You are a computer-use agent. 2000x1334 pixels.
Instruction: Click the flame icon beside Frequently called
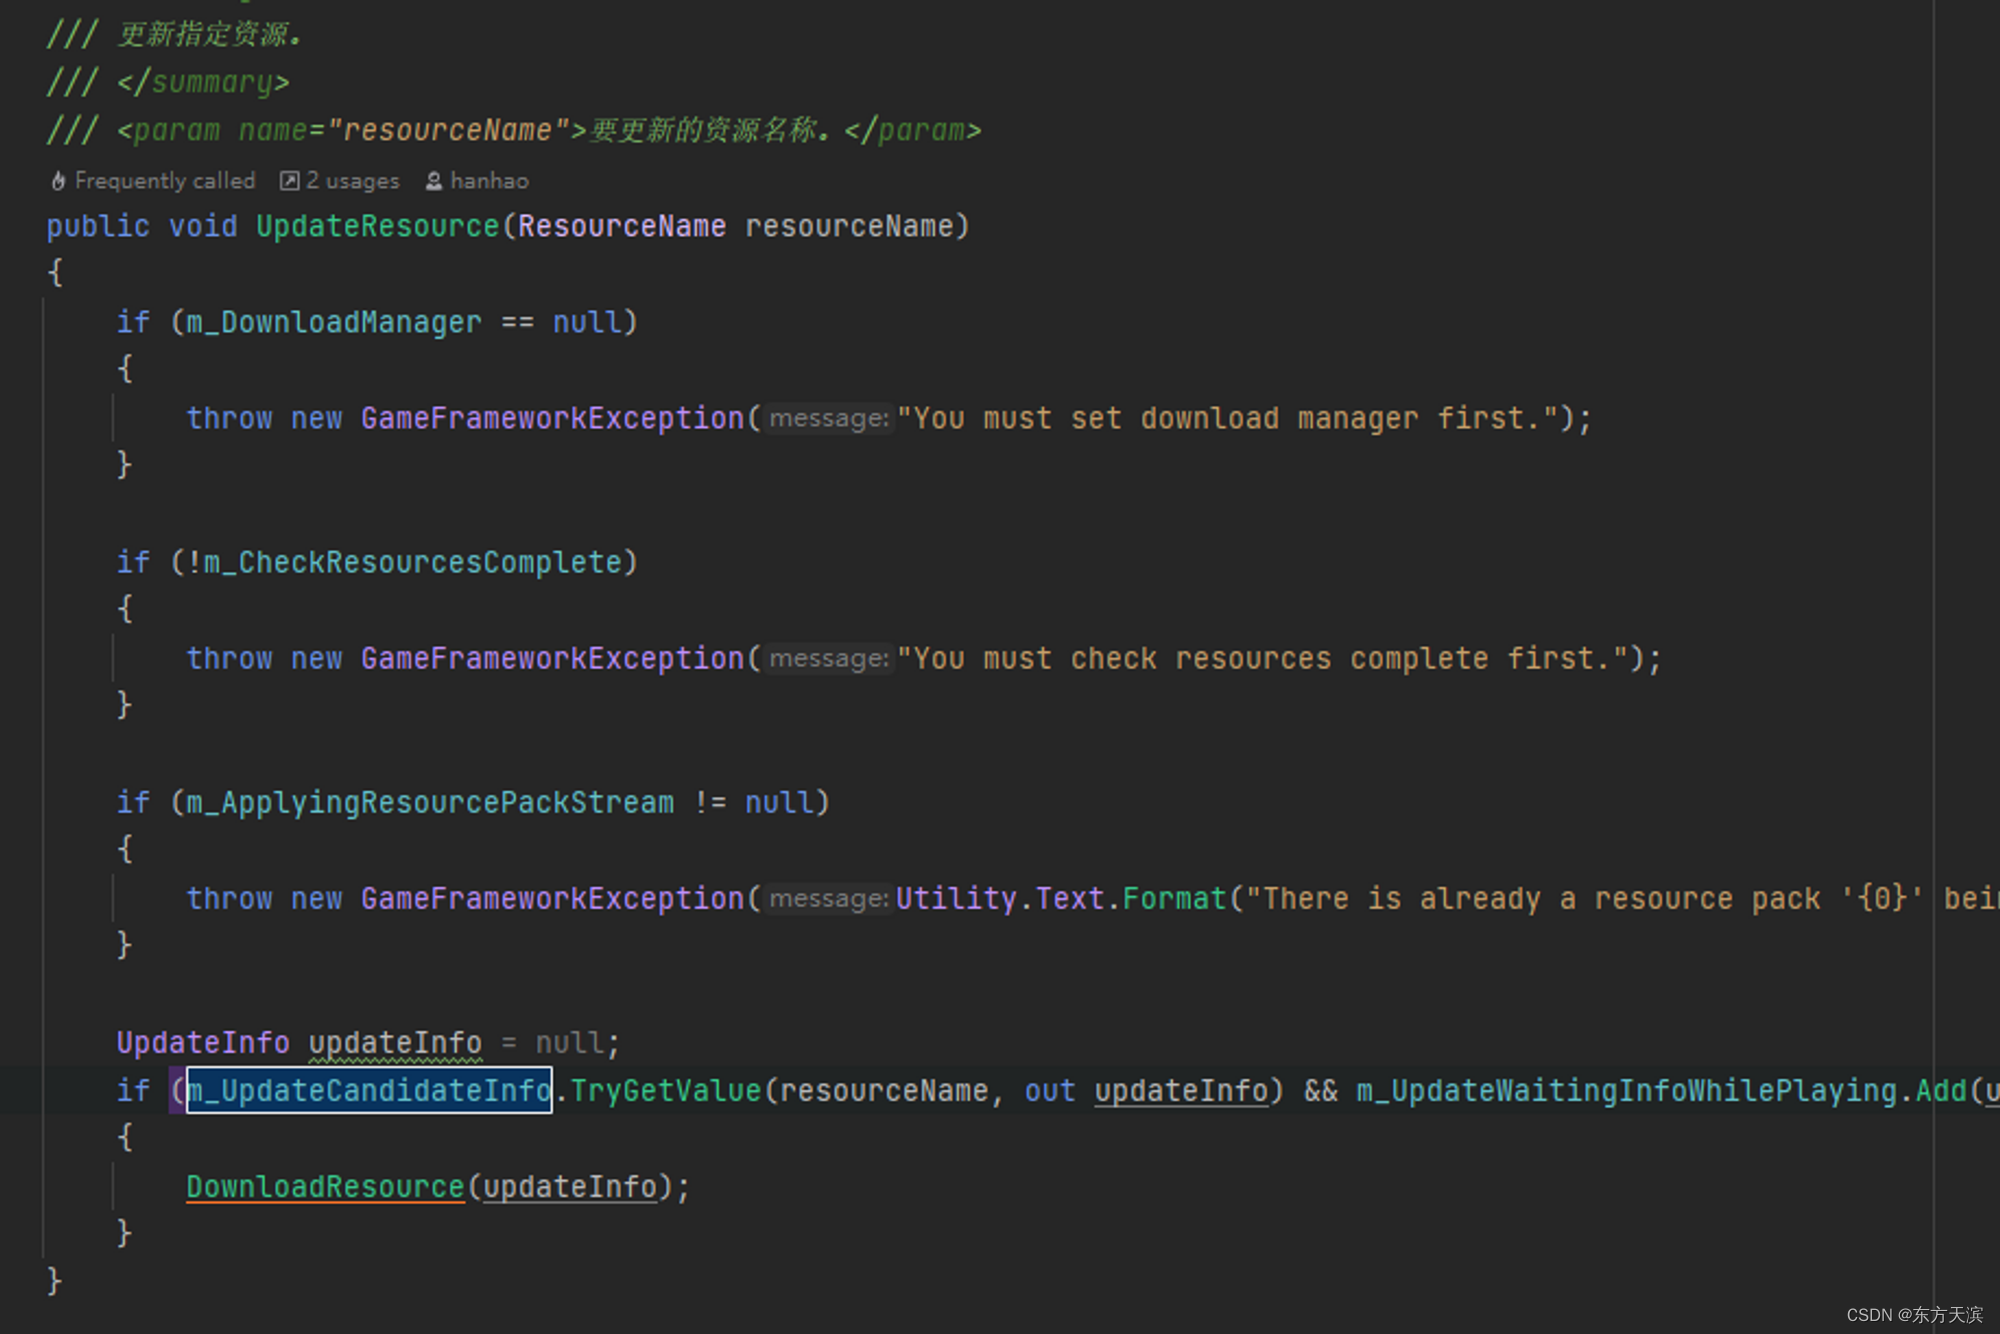click(x=59, y=181)
